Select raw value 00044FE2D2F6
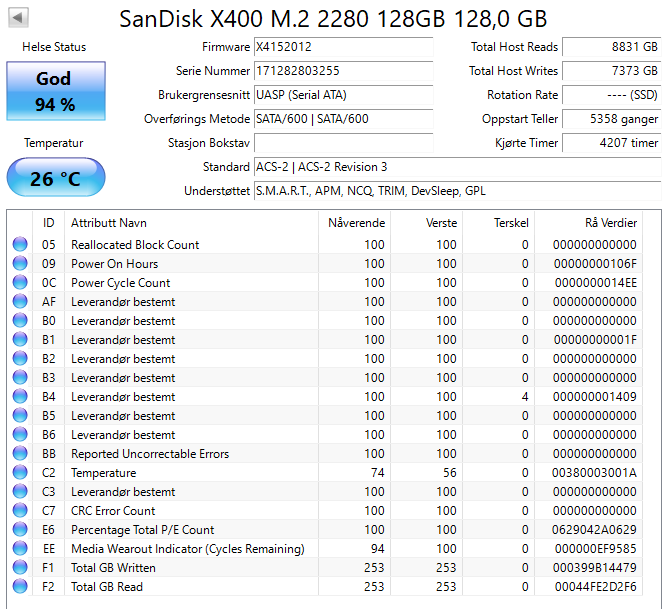667x609 pixels. click(x=596, y=586)
